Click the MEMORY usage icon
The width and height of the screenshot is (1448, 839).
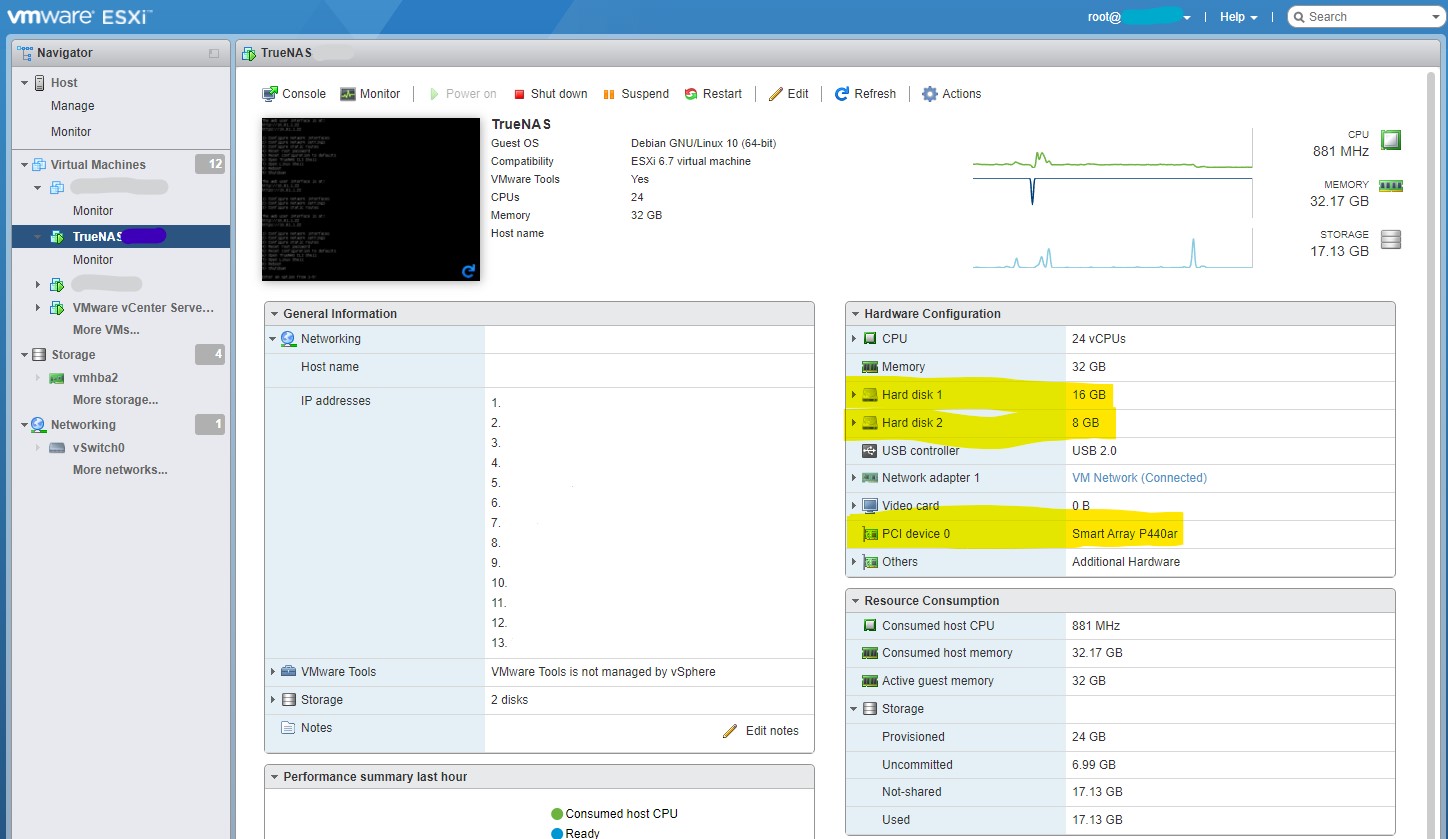click(x=1391, y=185)
